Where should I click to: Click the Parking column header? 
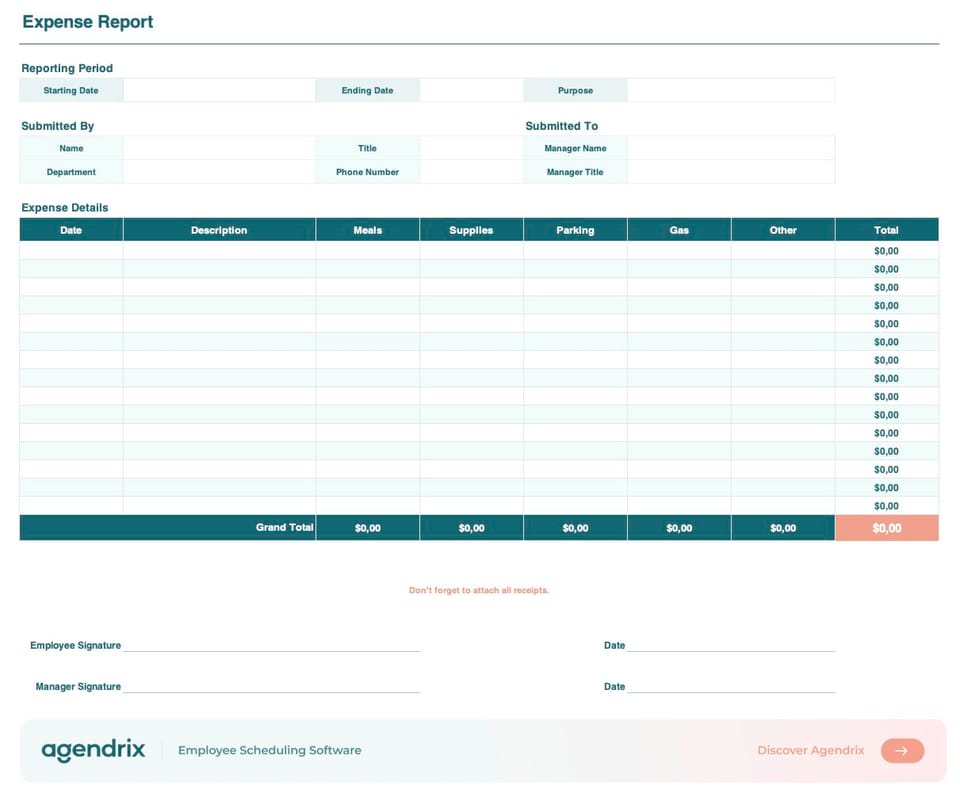point(575,230)
